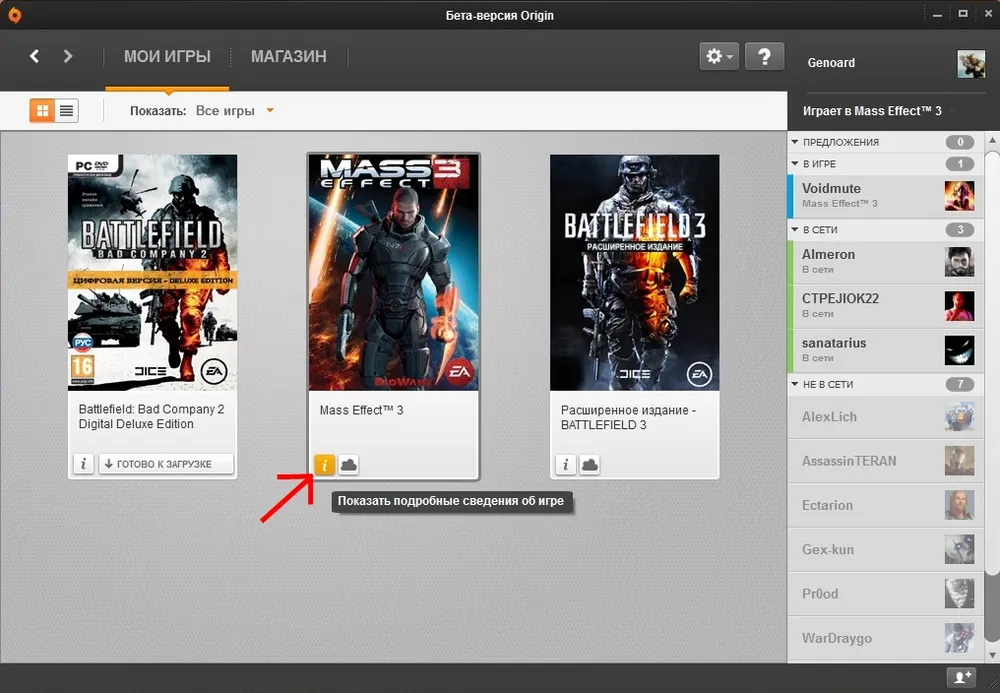Click the orange info icon under Mass Effect 3
The image size is (1000, 693).
click(324, 464)
